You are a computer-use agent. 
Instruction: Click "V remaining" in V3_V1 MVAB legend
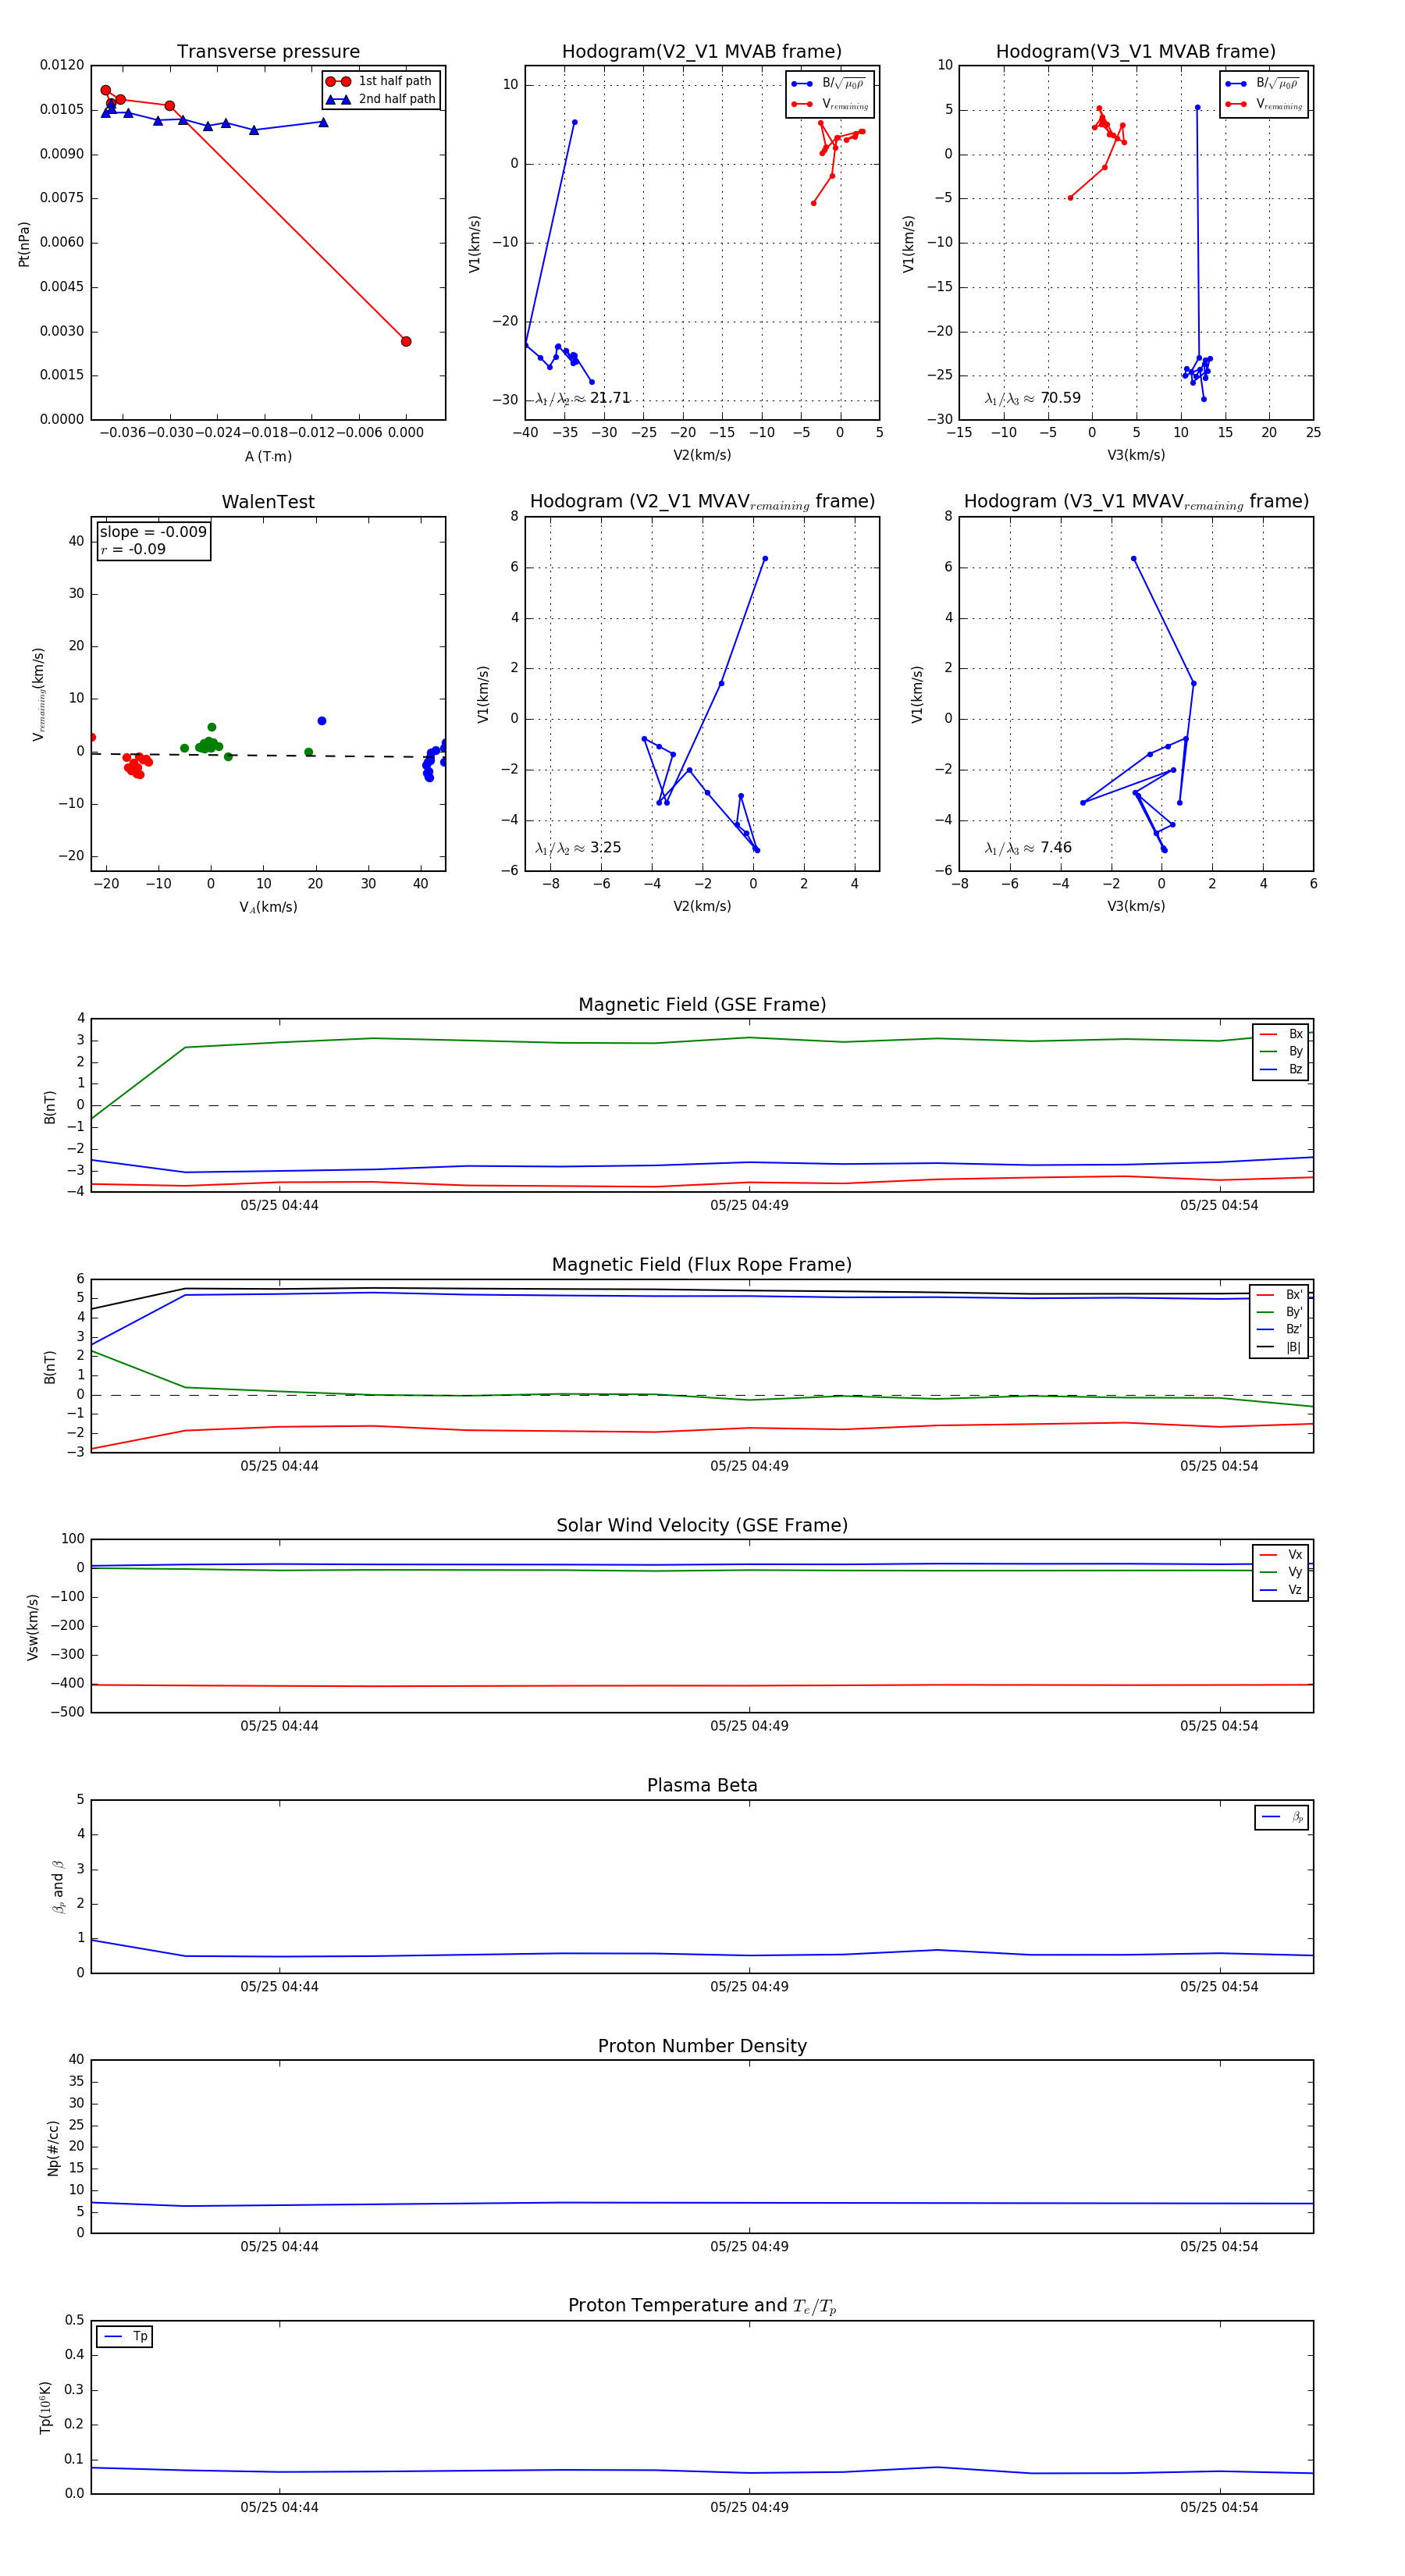coord(1264,104)
